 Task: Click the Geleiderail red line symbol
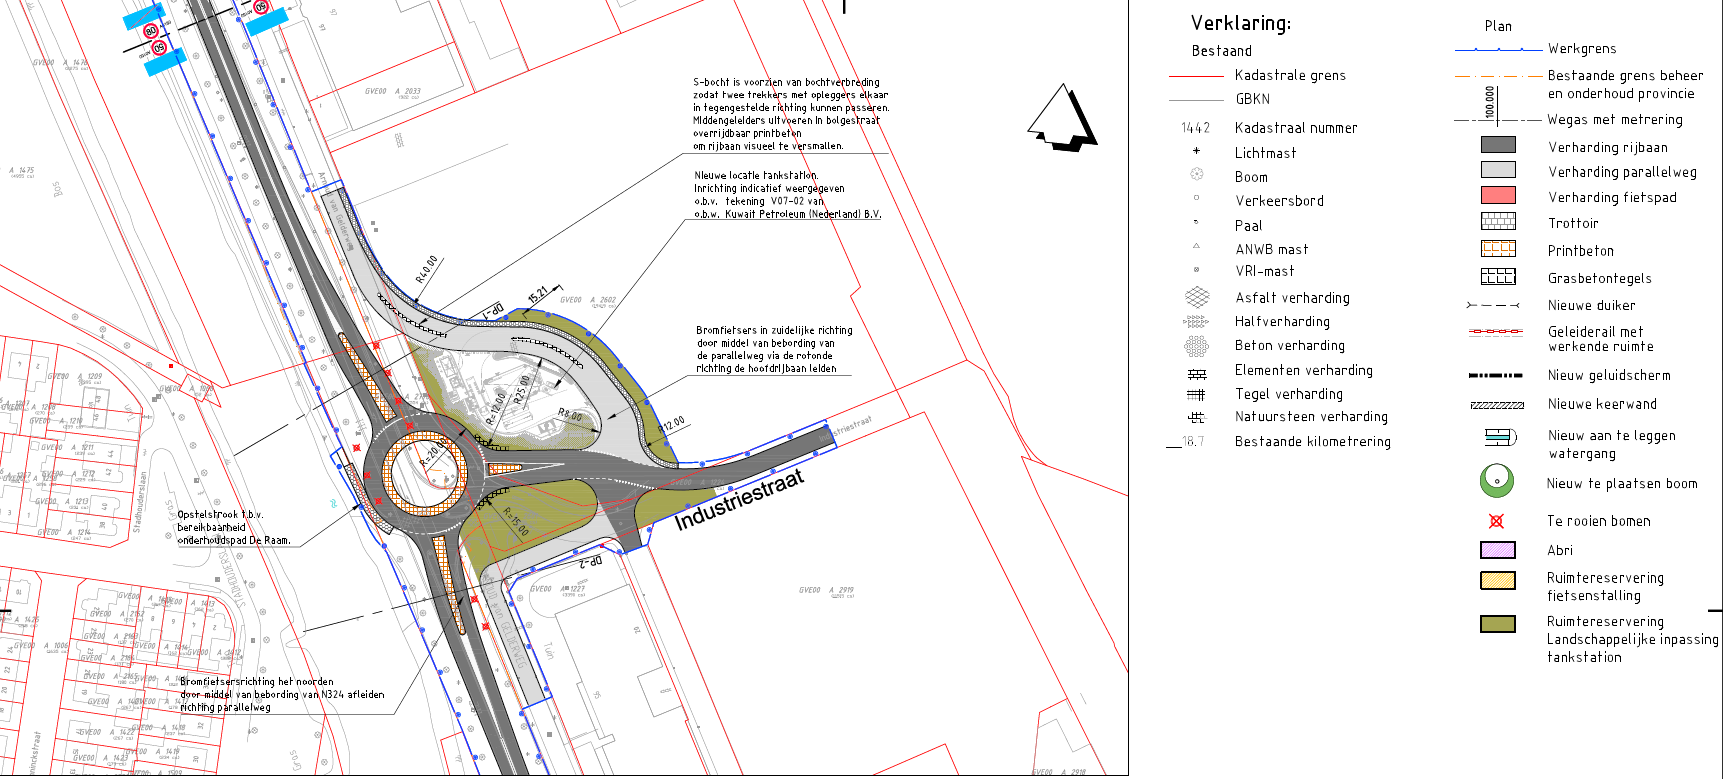[x=1496, y=332]
